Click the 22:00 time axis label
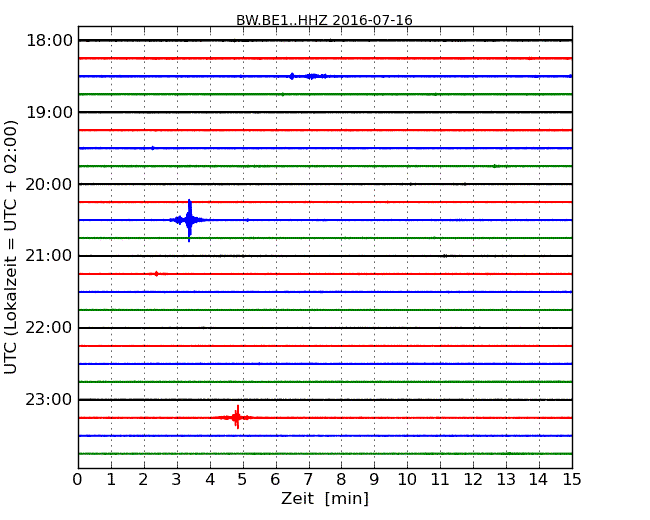This screenshot has height=520, width=650. [49, 328]
